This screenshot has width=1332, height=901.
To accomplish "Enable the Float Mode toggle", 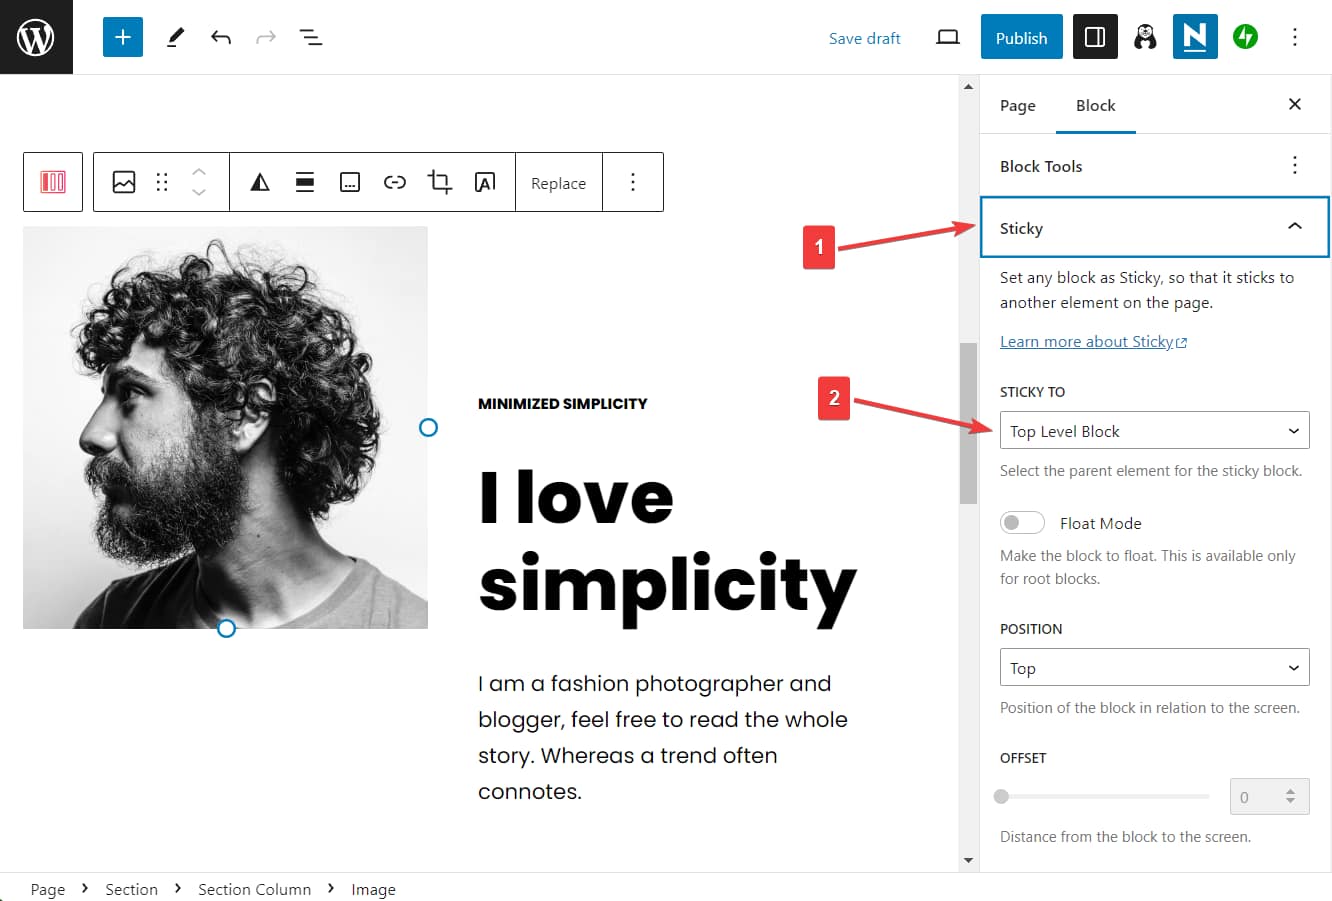I will pos(1022,523).
